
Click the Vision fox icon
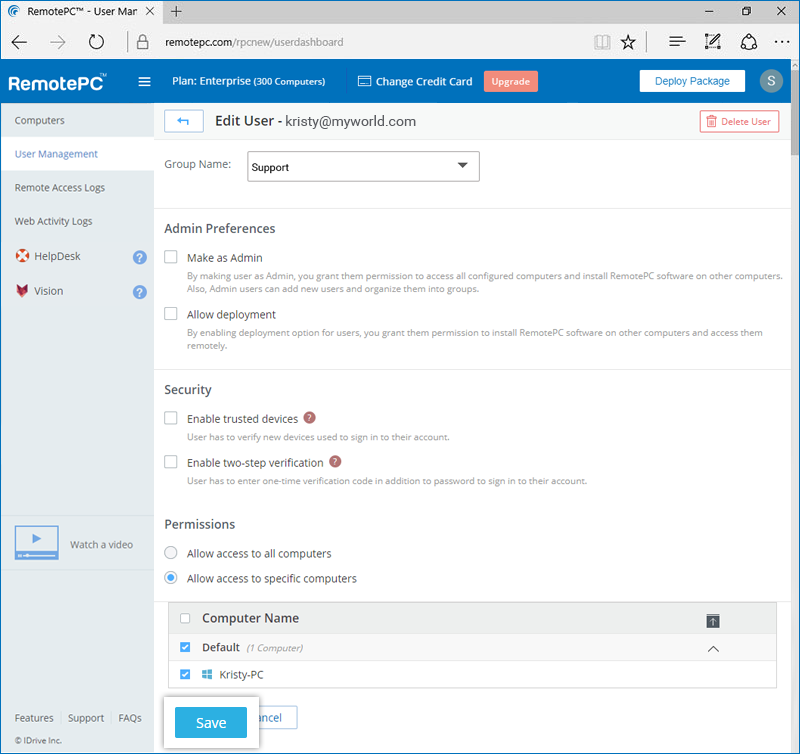coord(22,291)
